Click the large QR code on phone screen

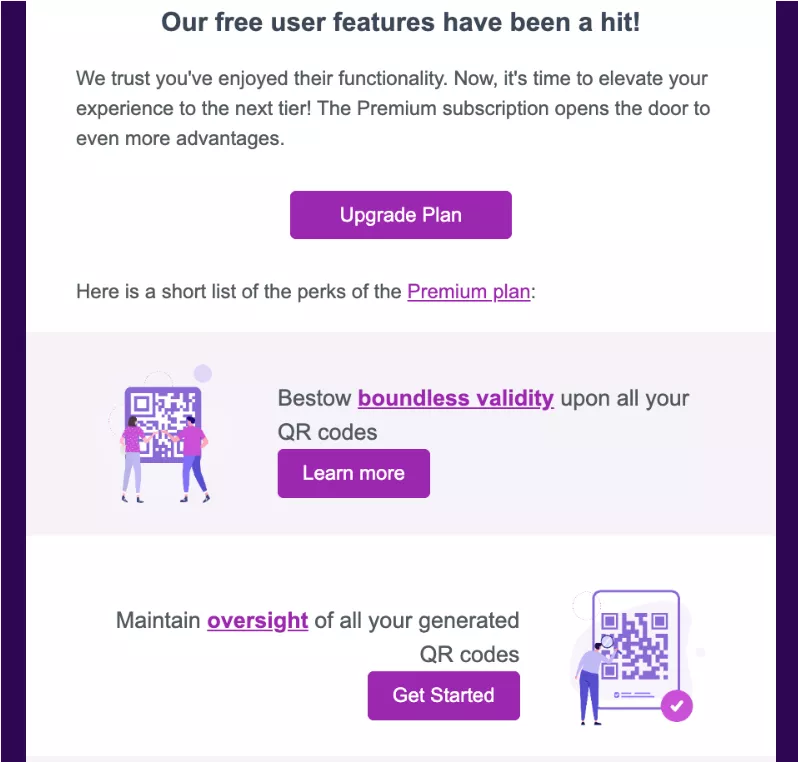click(x=635, y=646)
